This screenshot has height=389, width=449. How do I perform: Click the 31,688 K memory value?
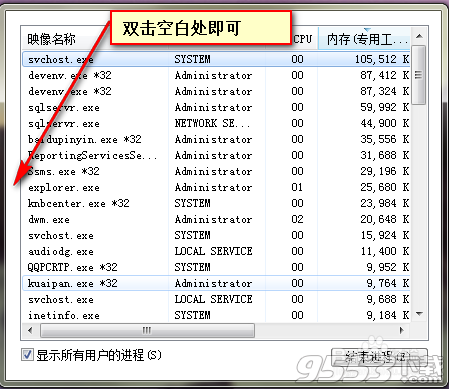click(x=385, y=155)
